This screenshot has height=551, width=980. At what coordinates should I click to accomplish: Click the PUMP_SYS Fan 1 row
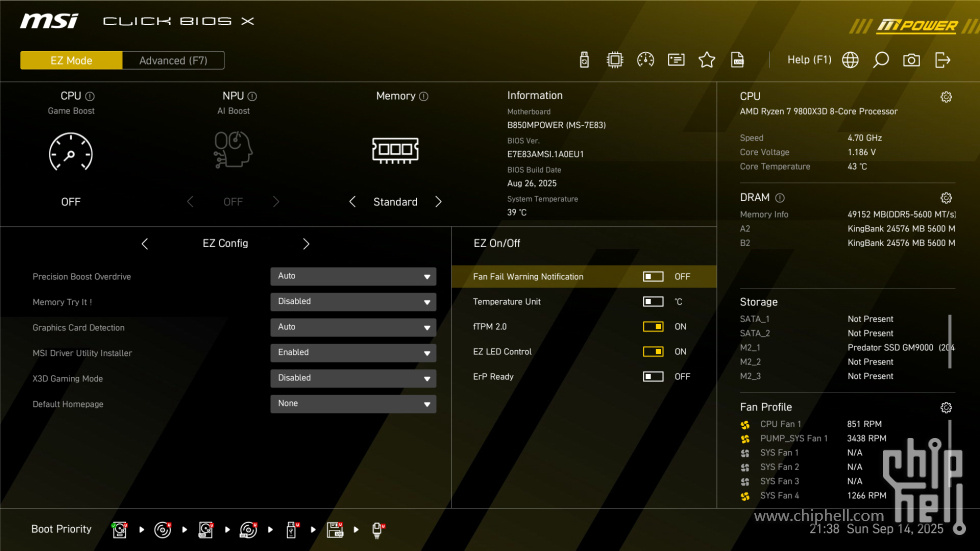click(813, 439)
